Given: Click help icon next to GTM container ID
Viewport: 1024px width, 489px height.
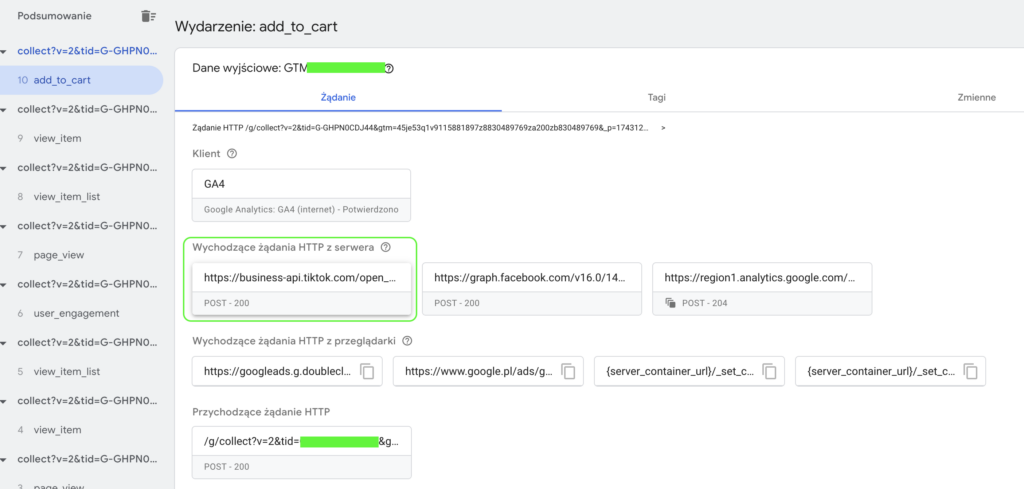Looking at the screenshot, I should click(x=389, y=69).
